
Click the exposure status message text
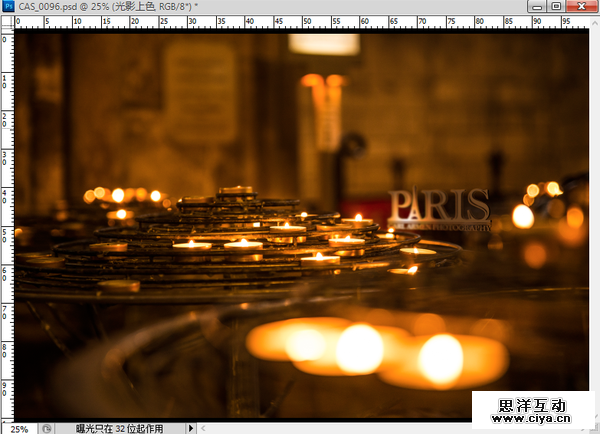click(x=120, y=427)
